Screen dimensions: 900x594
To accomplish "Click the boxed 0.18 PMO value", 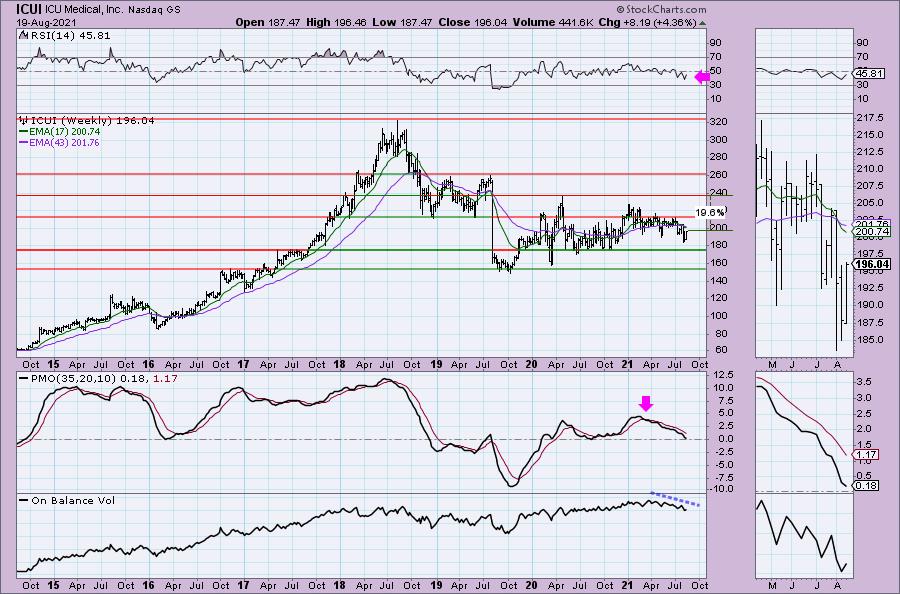I will [866, 486].
